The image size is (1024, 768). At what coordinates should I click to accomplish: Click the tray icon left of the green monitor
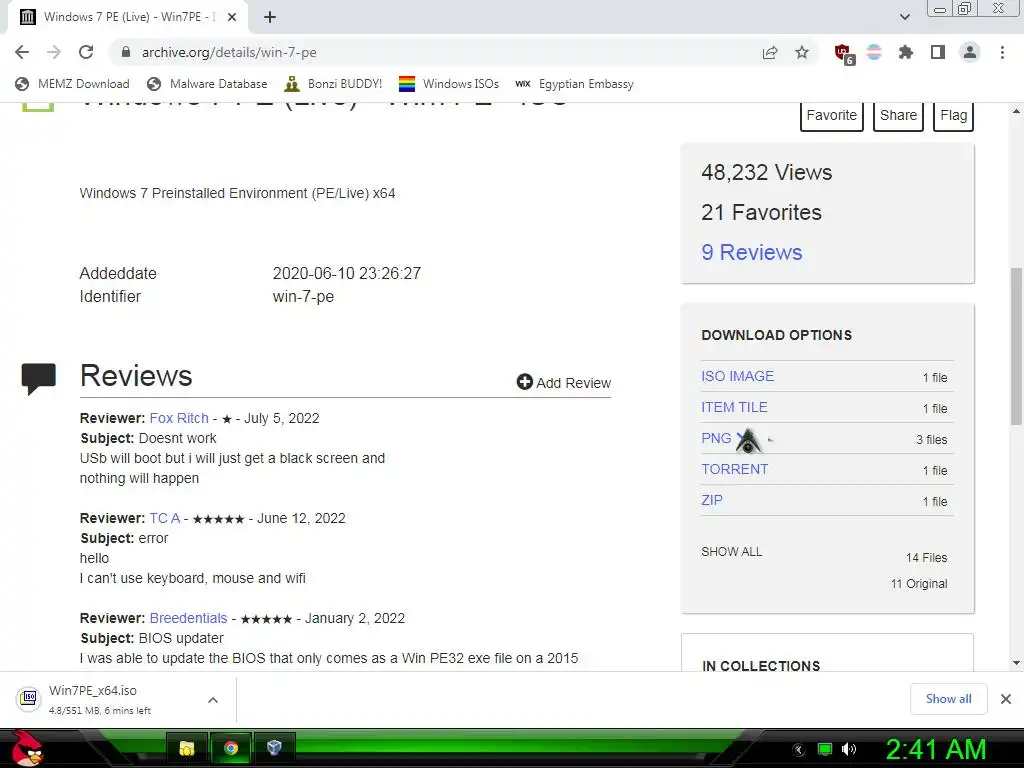(x=799, y=750)
